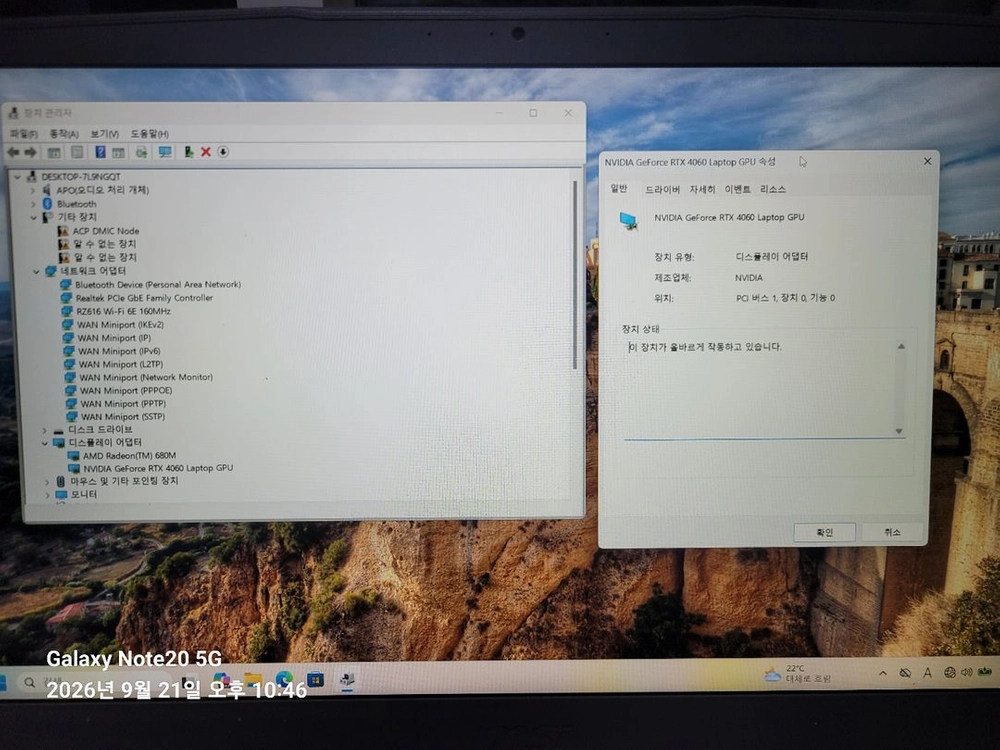The image size is (1000, 750).
Task: Click the 확인 button in properties dialog
Action: pos(825,532)
